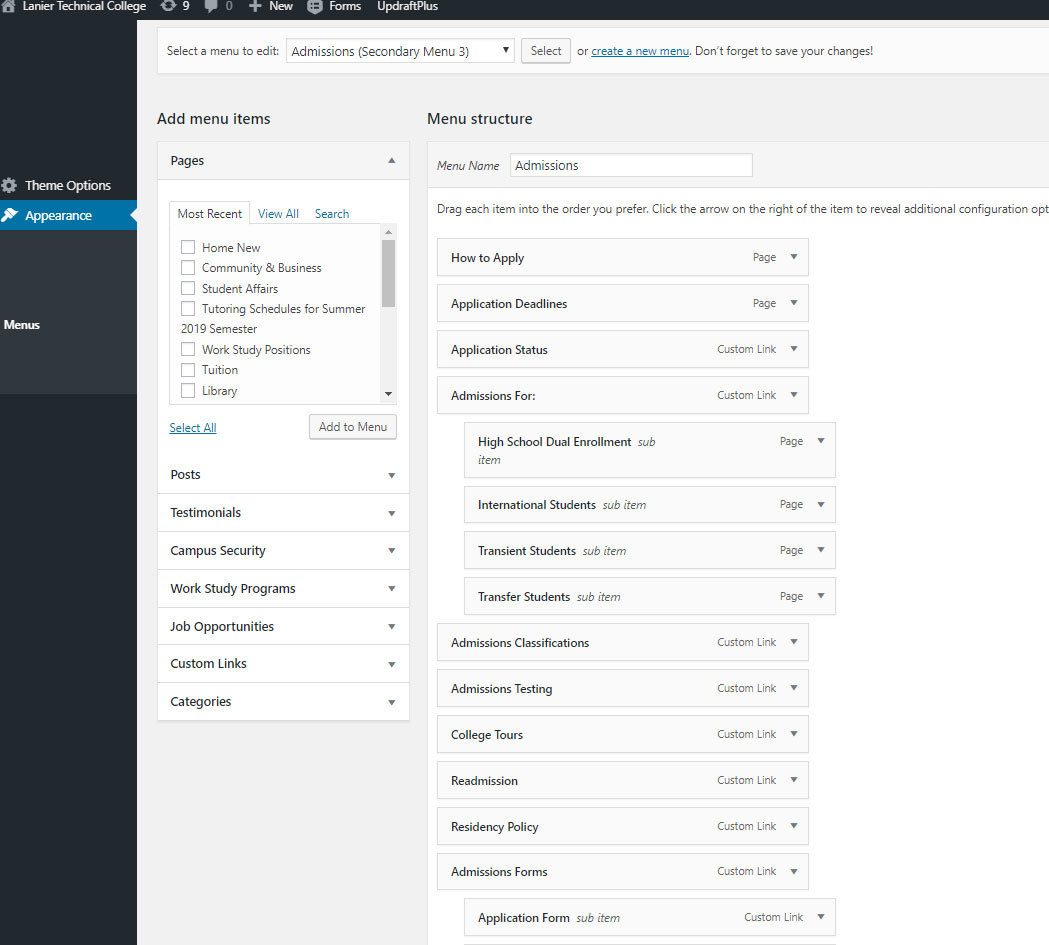Expand Admissions Testing item arrow
Image resolution: width=1049 pixels, height=945 pixels.
pyautogui.click(x=793, y=688)
